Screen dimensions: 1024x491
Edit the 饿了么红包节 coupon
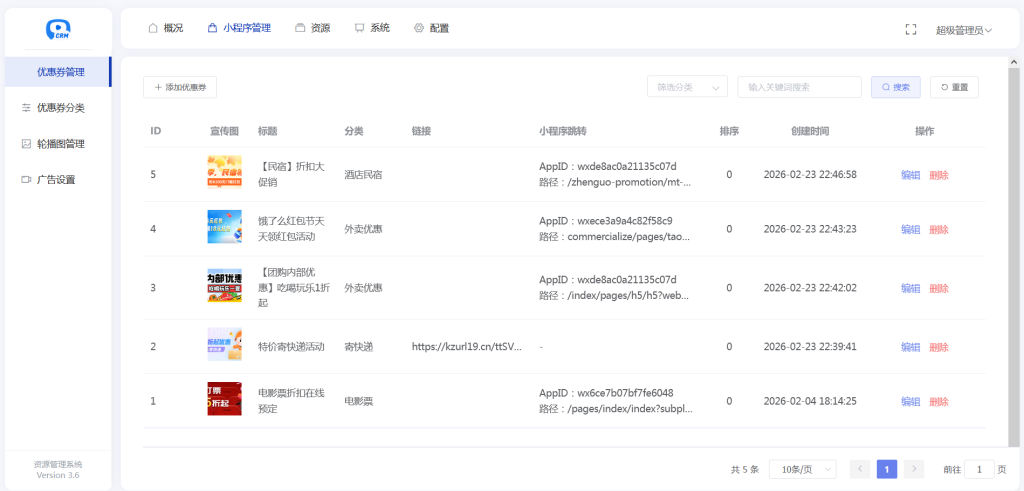(910, 229)
